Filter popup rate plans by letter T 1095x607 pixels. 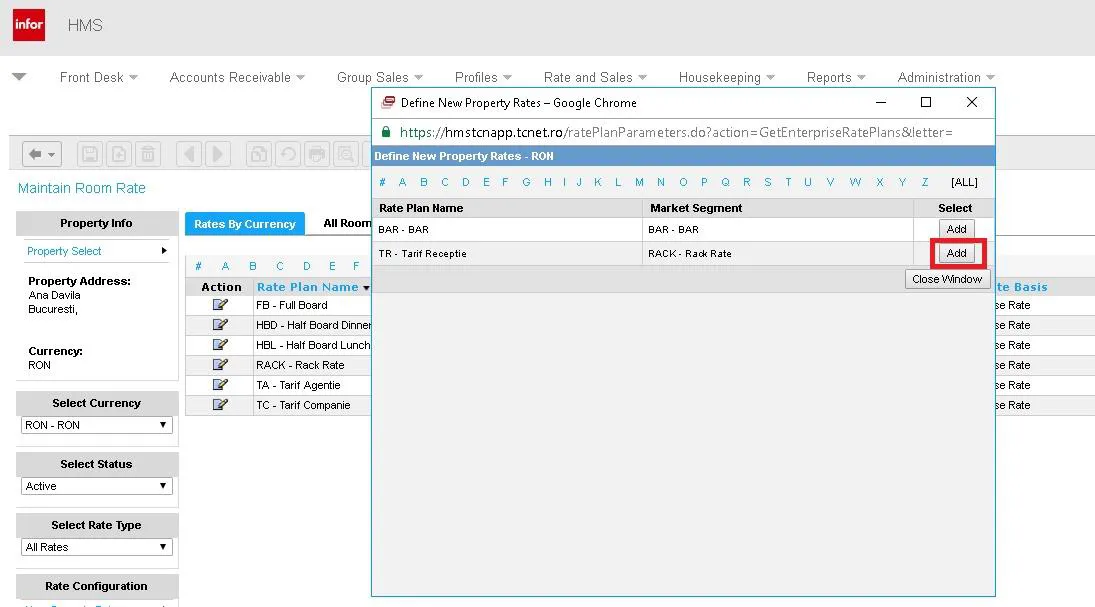coord(788,182)
